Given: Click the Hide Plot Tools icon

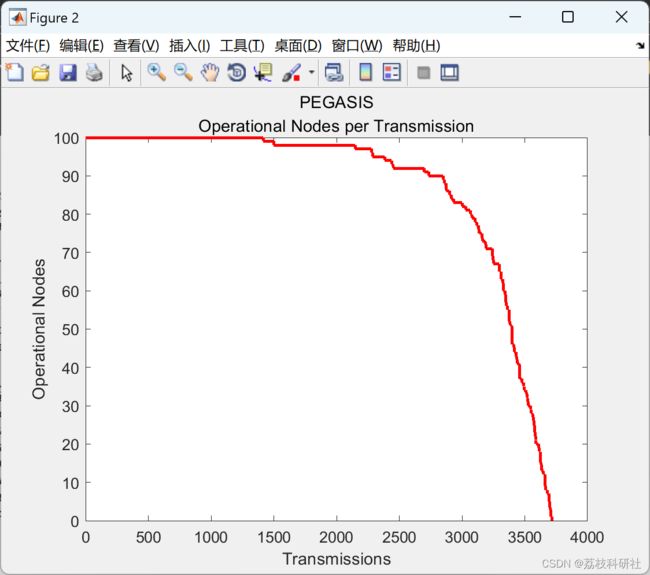Looking at the screenshot, I should pos(423,73).
